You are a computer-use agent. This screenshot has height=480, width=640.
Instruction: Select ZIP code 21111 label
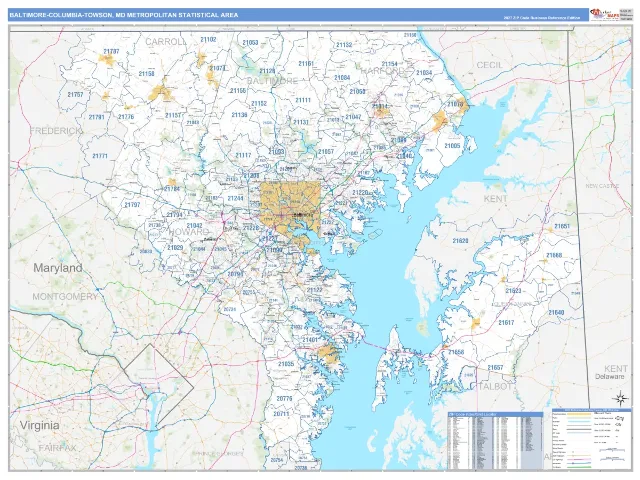coord(303,100)
